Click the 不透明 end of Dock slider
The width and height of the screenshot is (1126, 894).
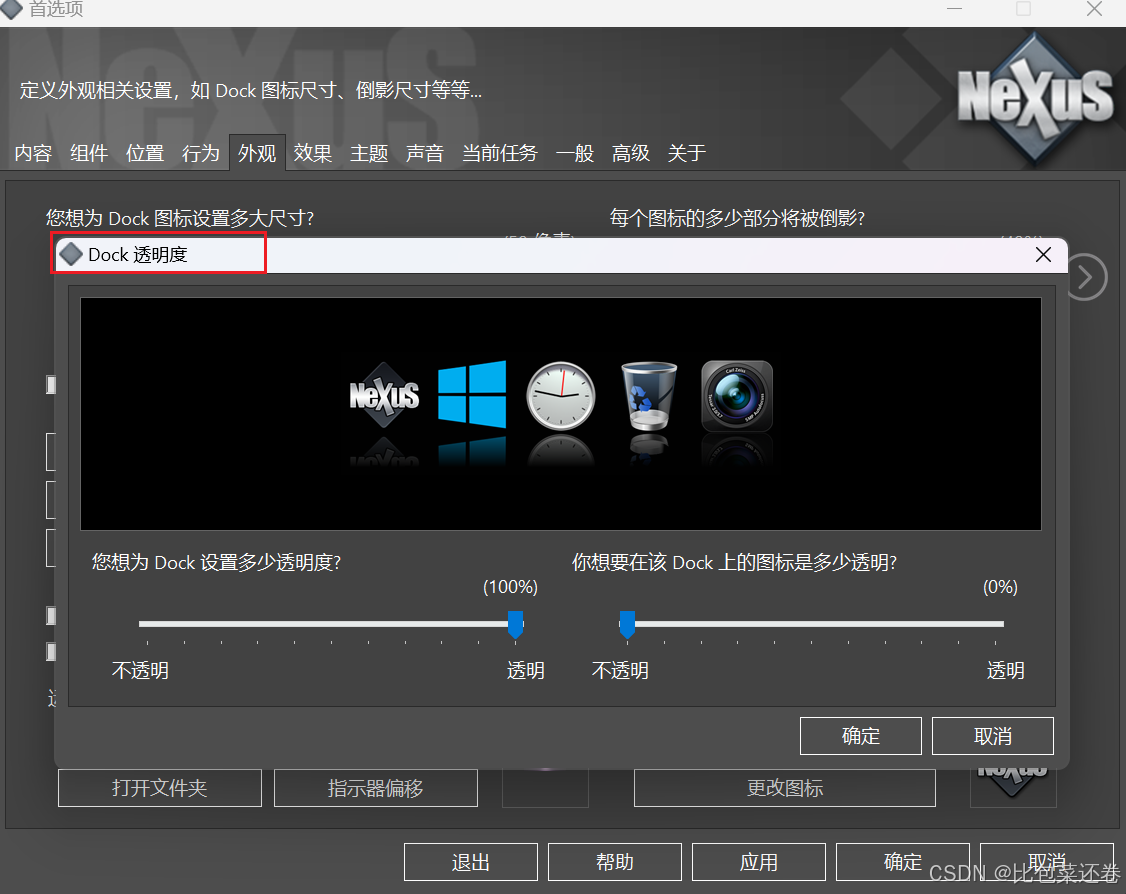pos(141,670)
